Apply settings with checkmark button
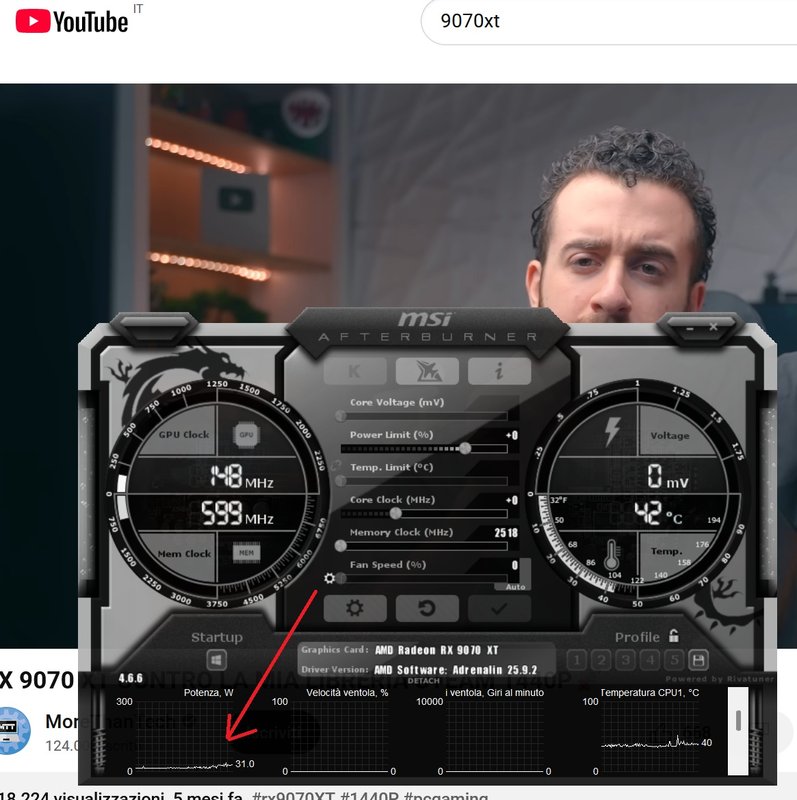 pos(499,608)
